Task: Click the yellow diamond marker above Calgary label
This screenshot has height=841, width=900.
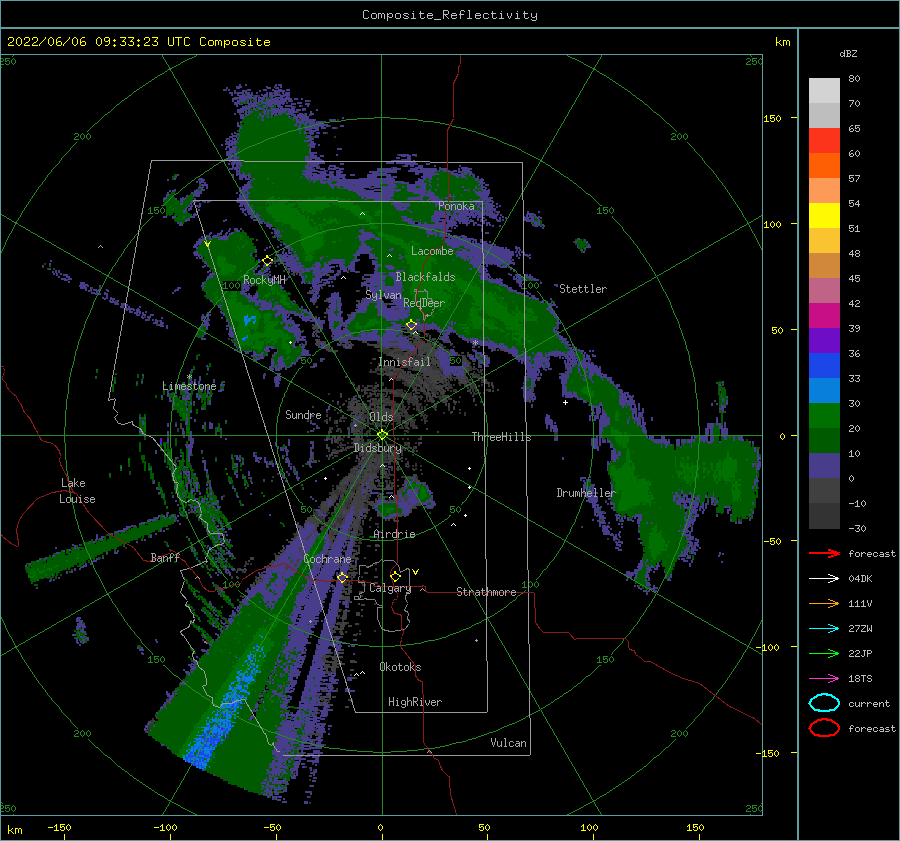Action: [x=395, y=576]
